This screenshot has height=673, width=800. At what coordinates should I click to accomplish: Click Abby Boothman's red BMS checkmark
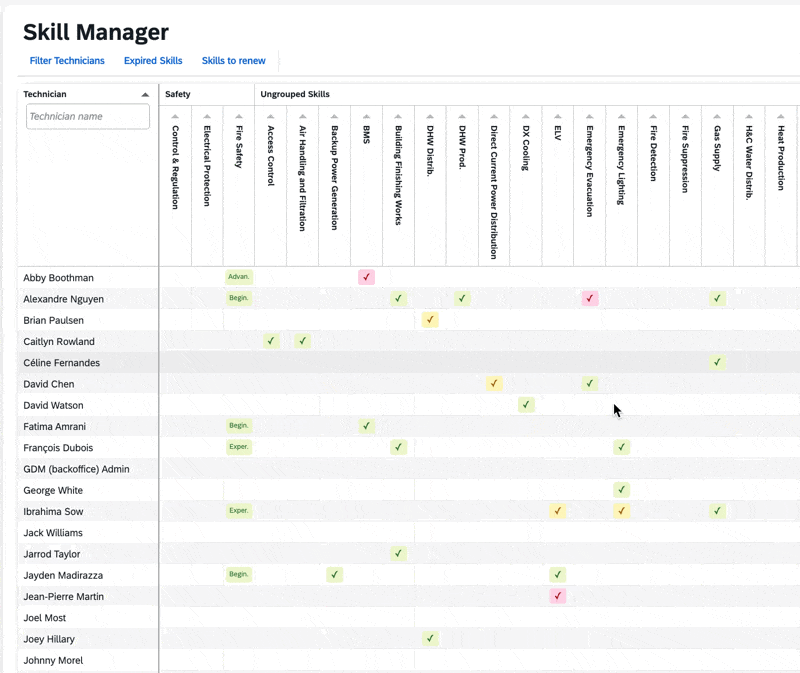[x=367, y=277]
